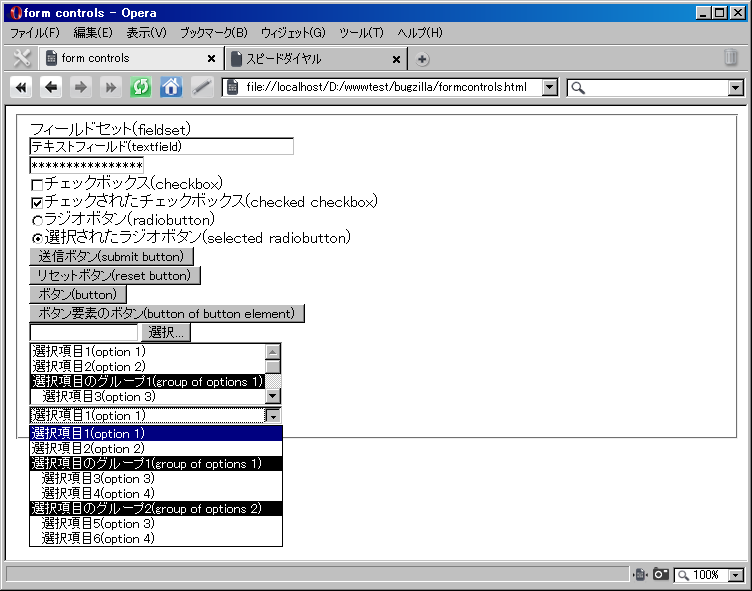
Task: Choose 選択項目5(option 3) in dropdown list
Action: coord(156,523)
